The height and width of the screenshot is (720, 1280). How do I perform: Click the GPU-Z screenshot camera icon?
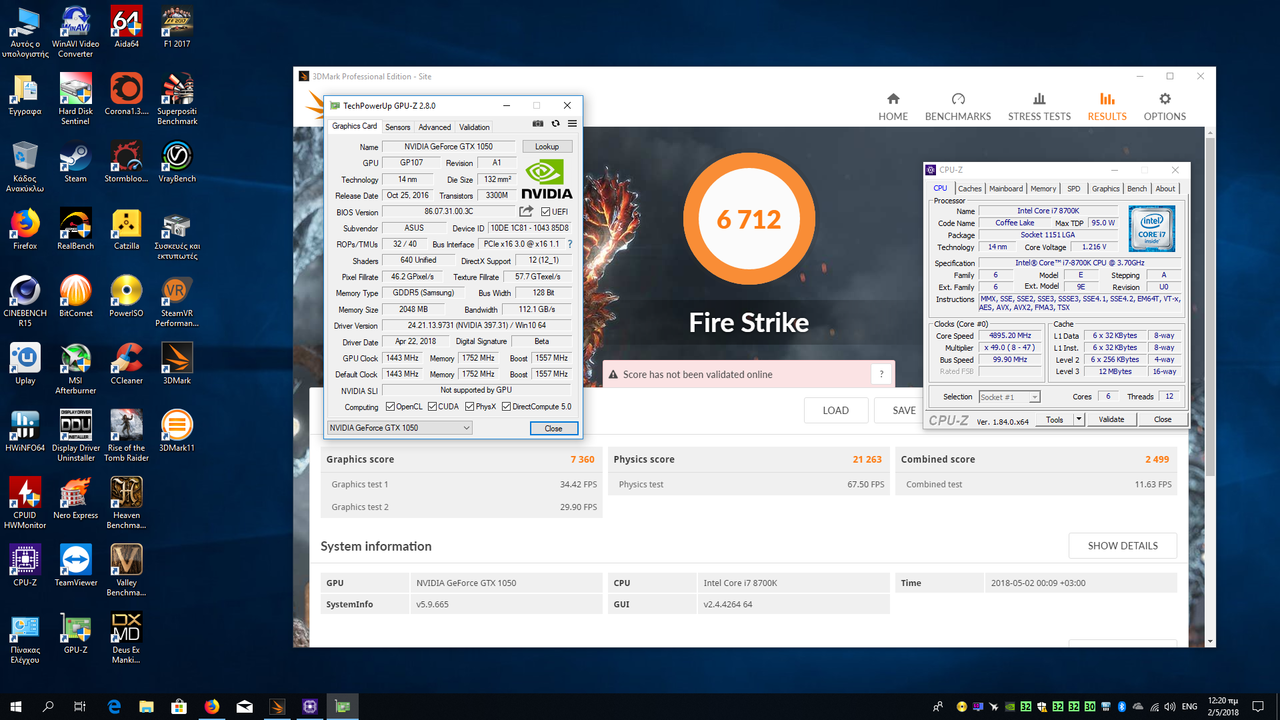538,124
